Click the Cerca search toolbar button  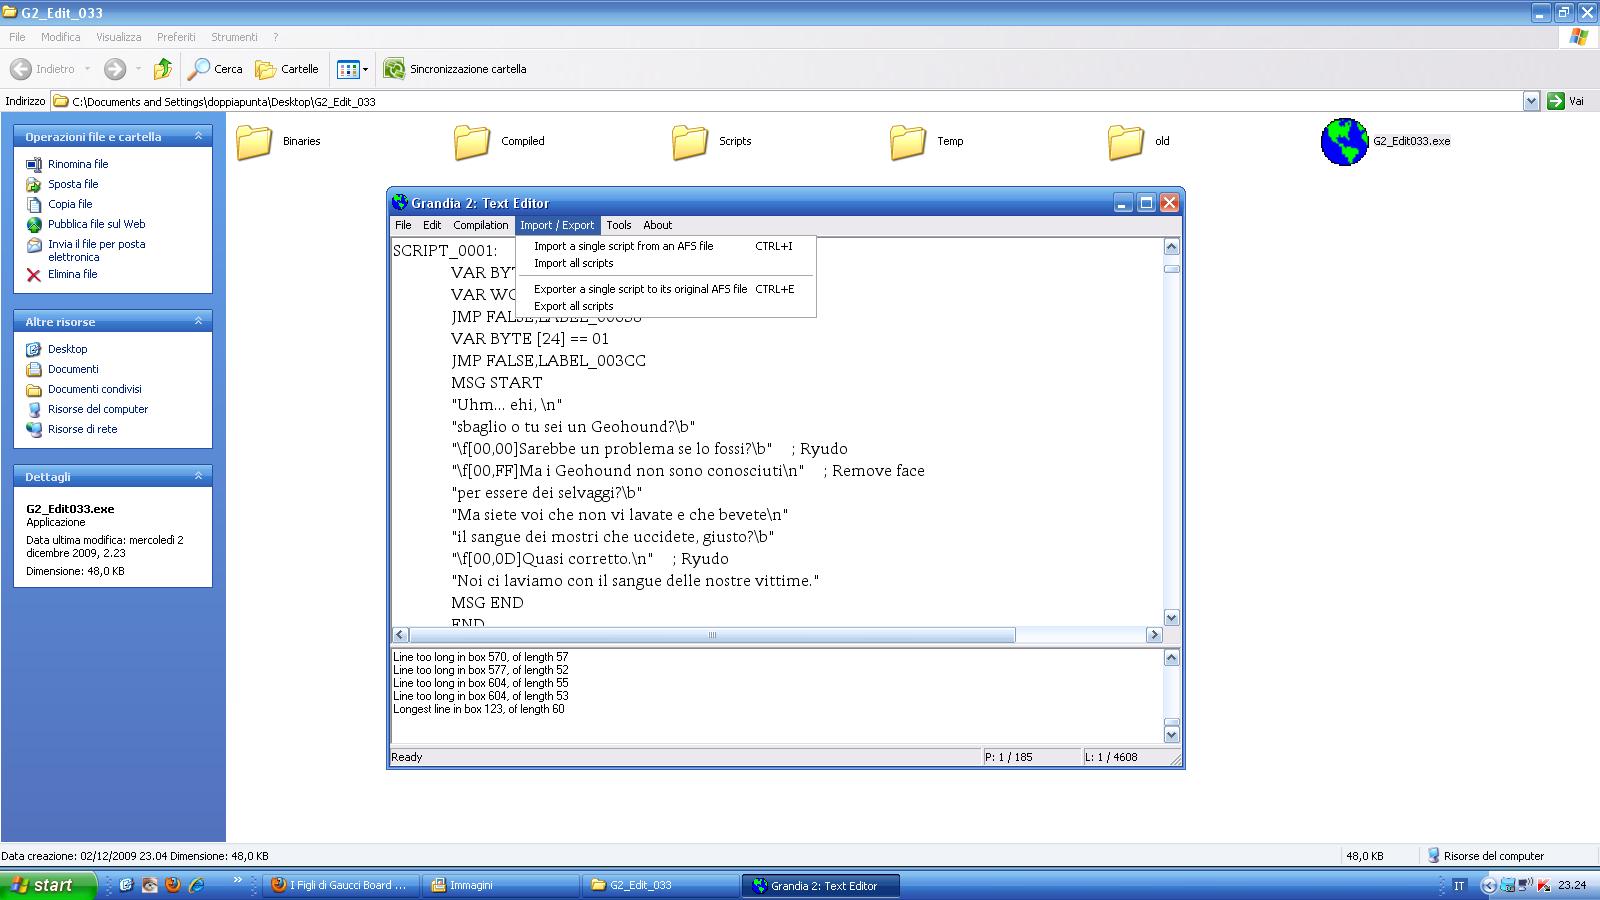click(x=216, y=69)
